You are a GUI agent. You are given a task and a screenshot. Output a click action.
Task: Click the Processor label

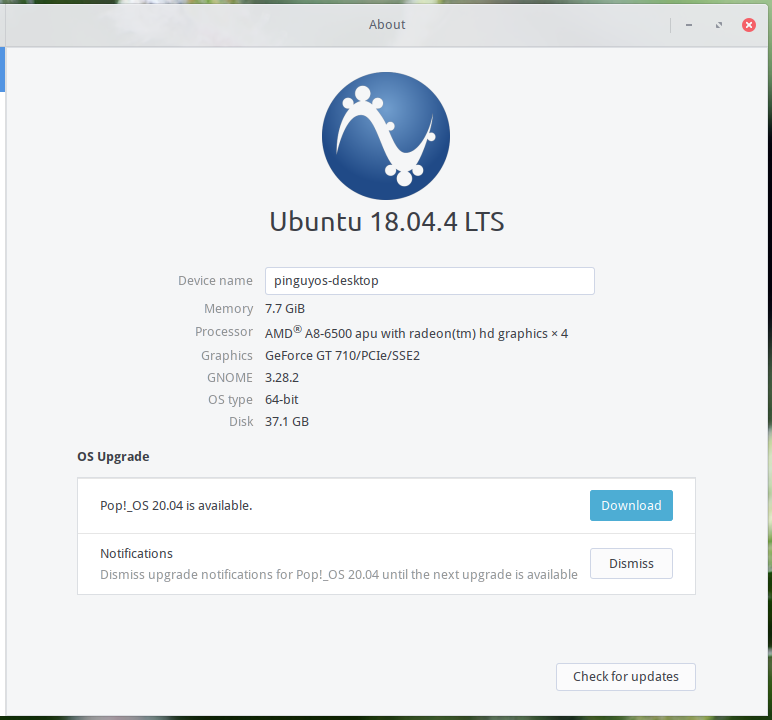tap(224, 332)
